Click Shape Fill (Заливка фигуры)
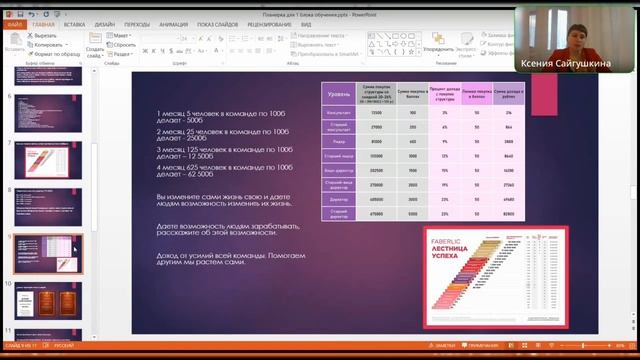The image size is (640, 360). [x=498, y=36]
